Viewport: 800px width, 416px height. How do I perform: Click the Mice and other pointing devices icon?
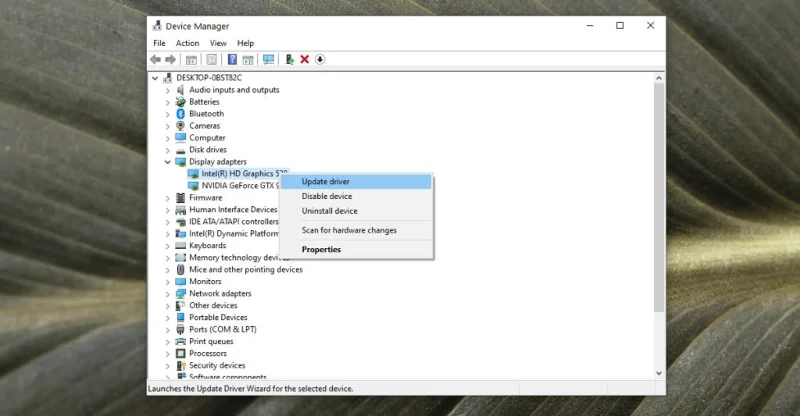click(x=181, y=270)
